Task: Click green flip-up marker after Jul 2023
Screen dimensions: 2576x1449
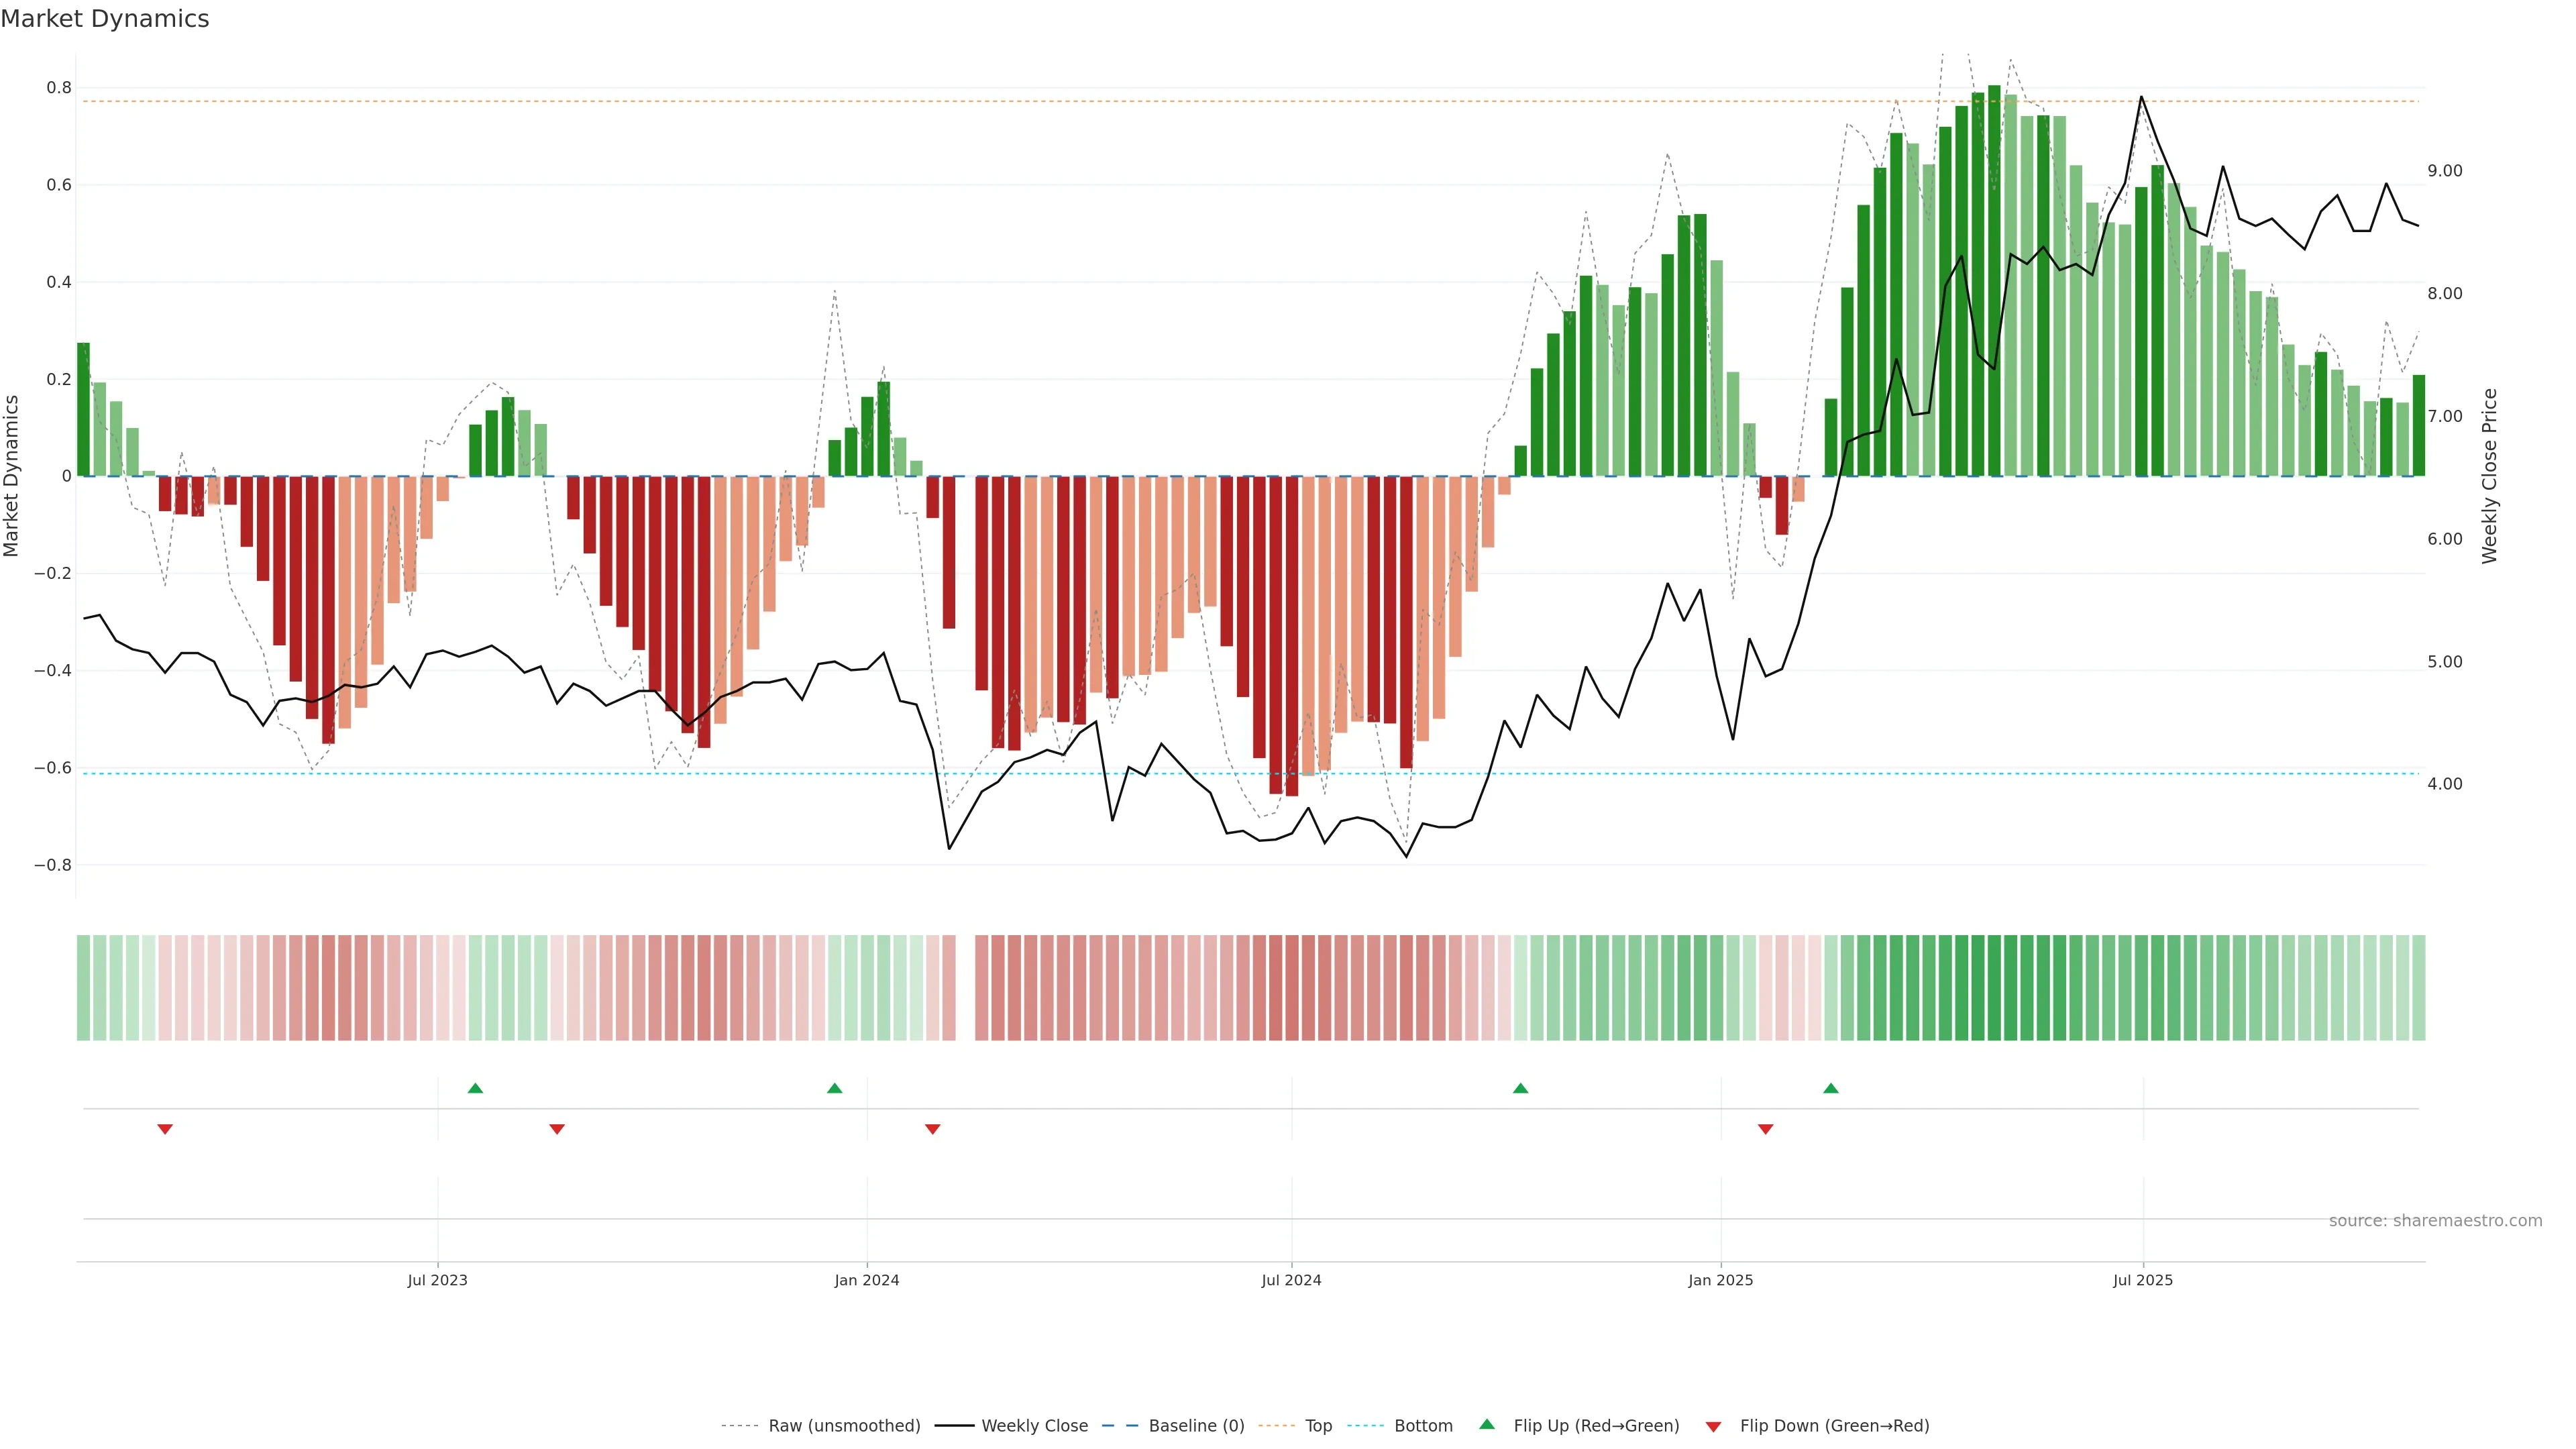Action: tap(475, 1088)
